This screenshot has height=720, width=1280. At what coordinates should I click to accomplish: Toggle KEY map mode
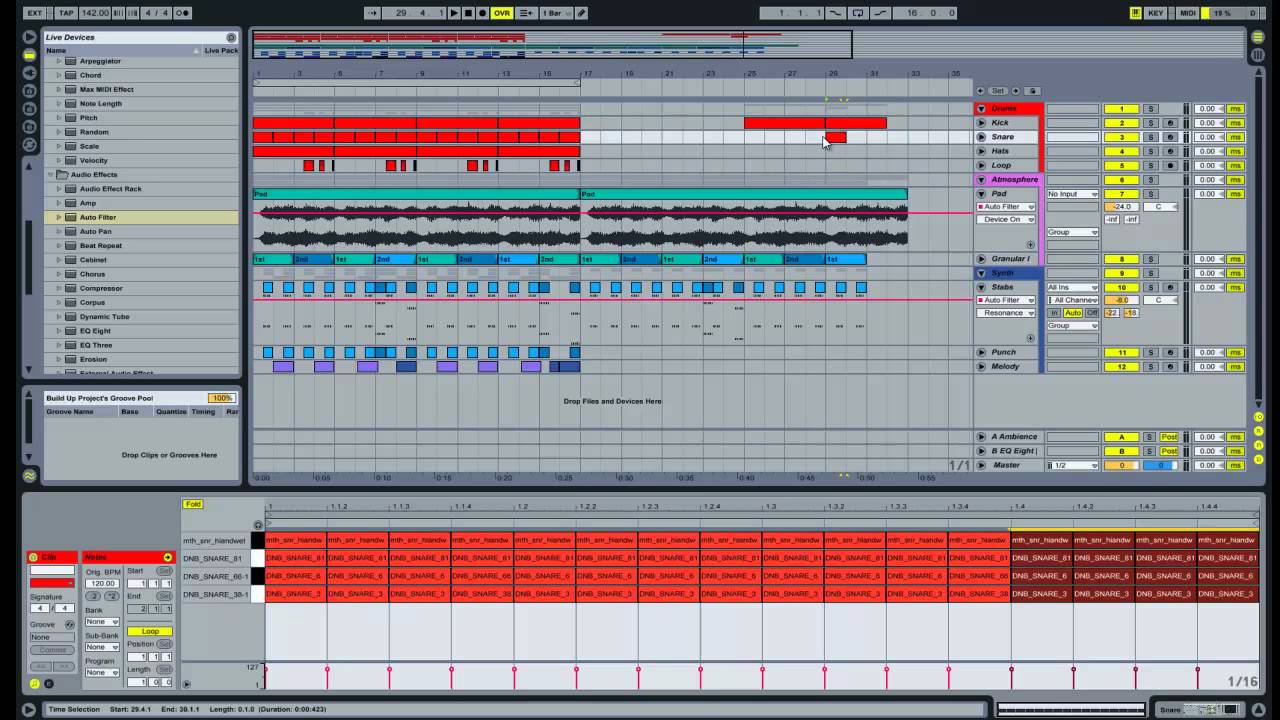1156,13
